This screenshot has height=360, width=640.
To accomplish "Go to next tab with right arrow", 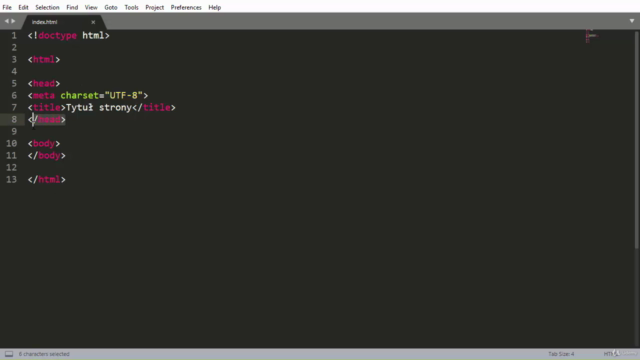I will (13, 21).
